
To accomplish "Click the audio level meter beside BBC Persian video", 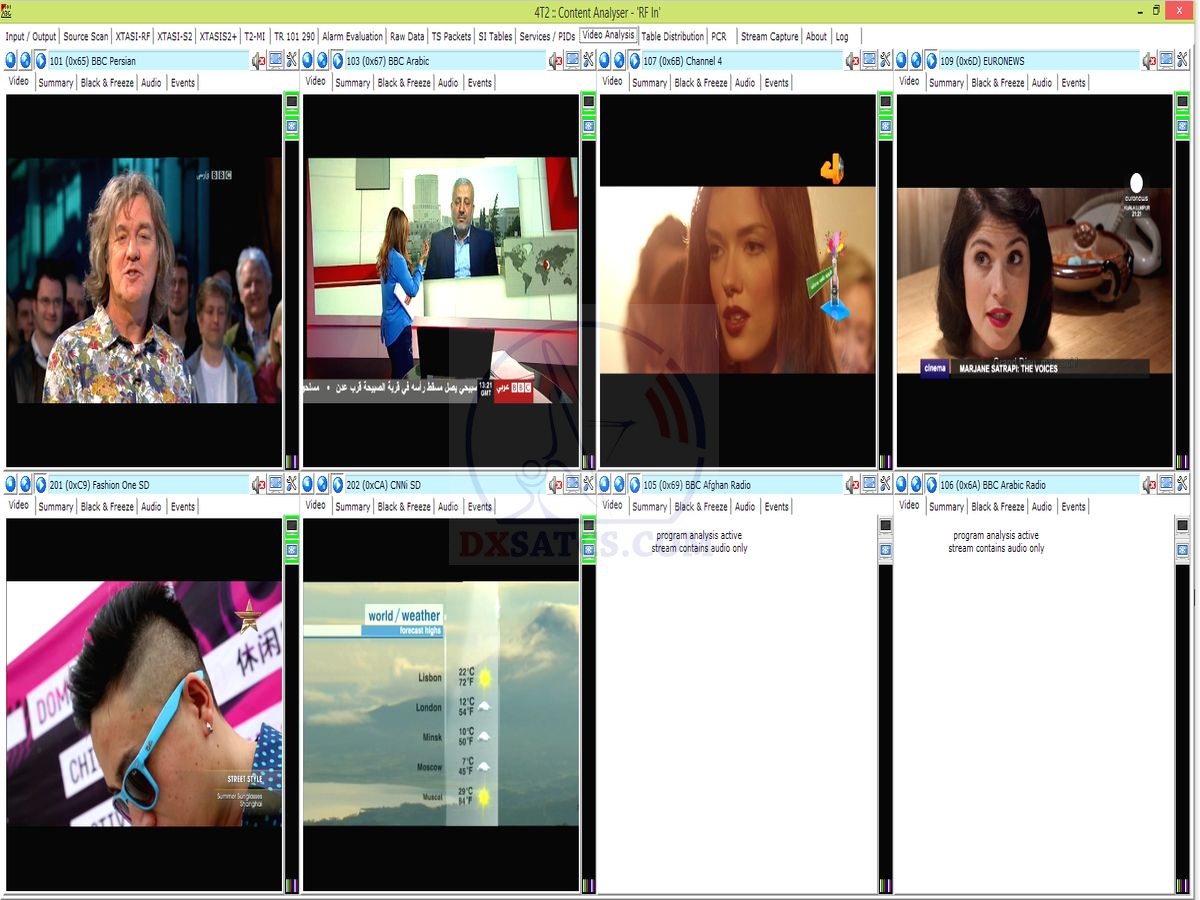I will tap(291, 300).
